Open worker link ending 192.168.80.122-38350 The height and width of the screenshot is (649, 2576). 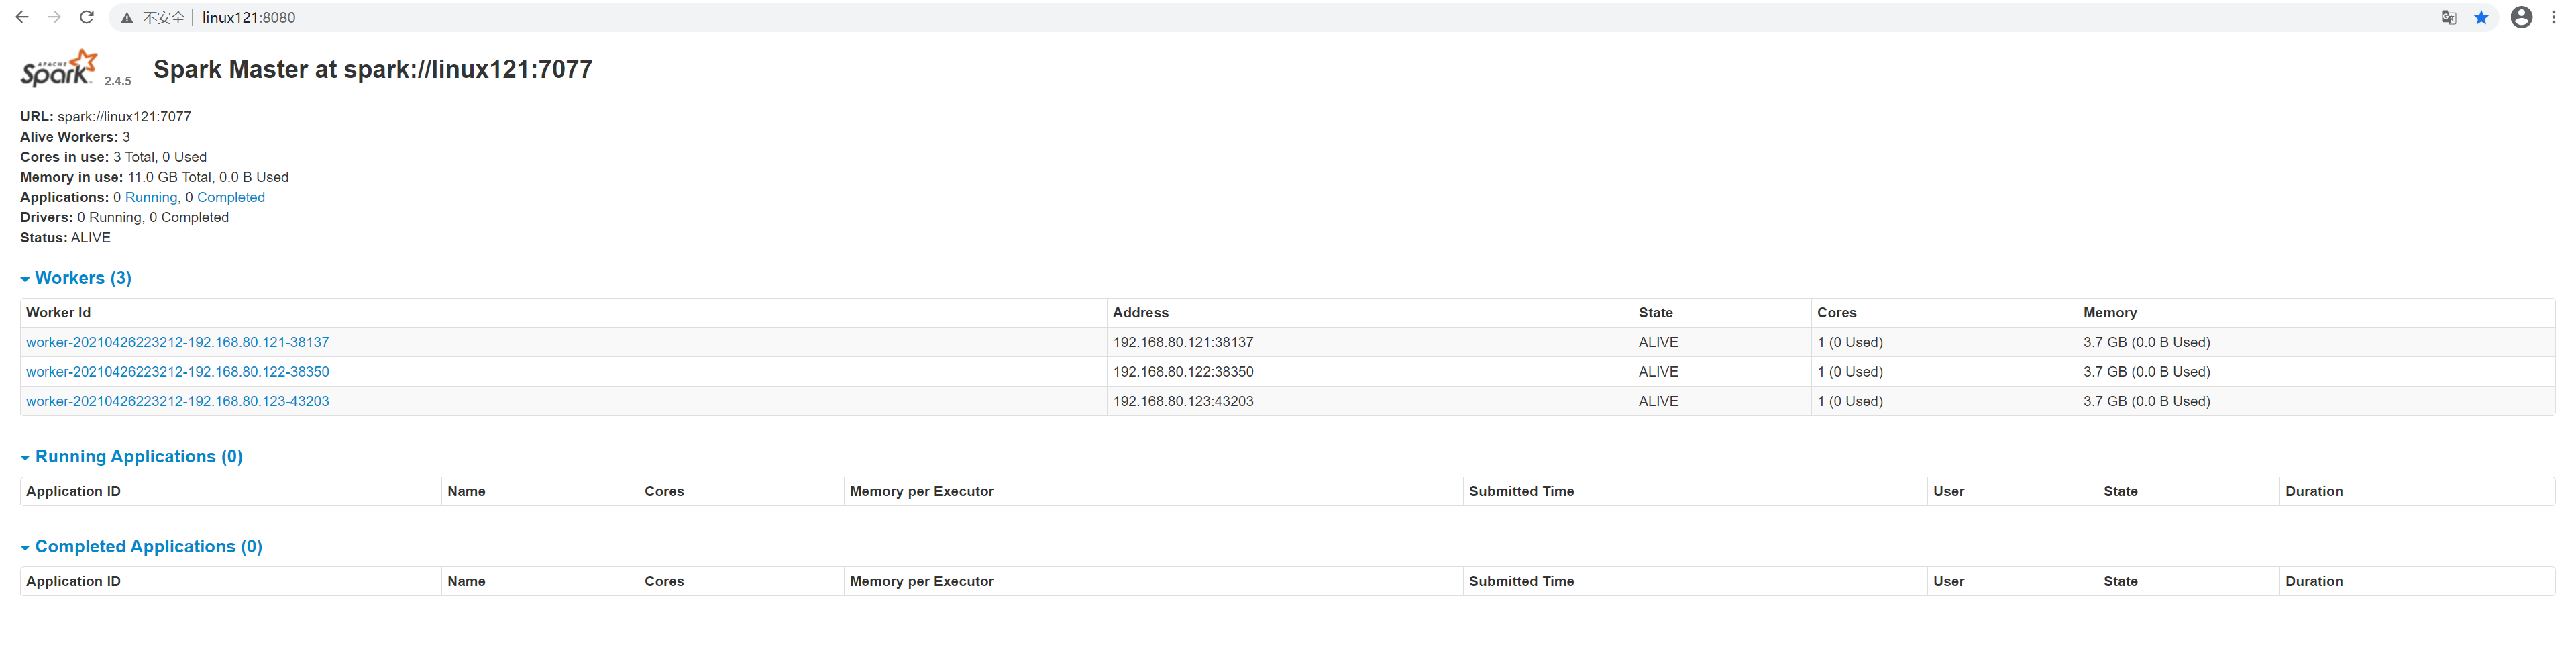[x=177, y=372]
